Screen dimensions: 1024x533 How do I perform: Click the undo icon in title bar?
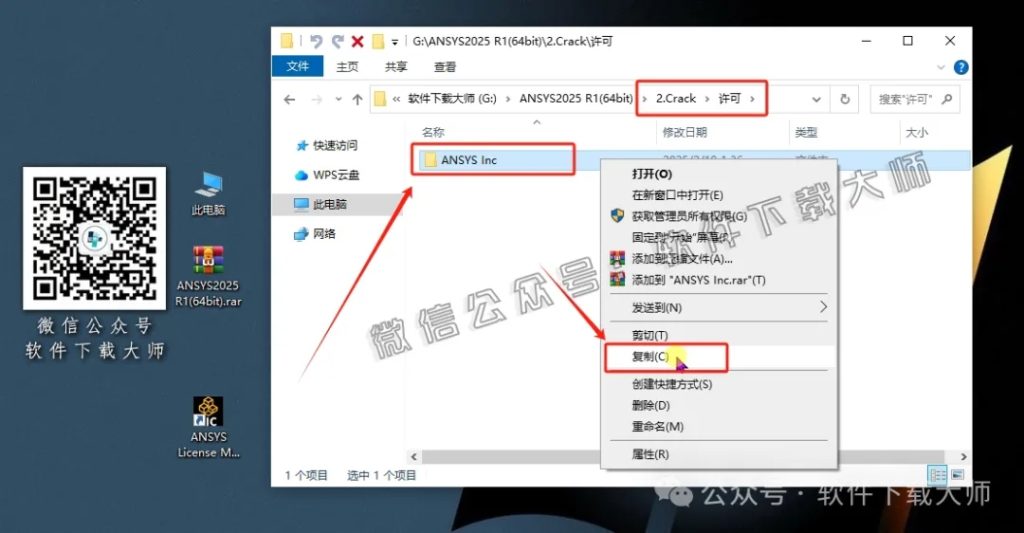tap(316, 41)
